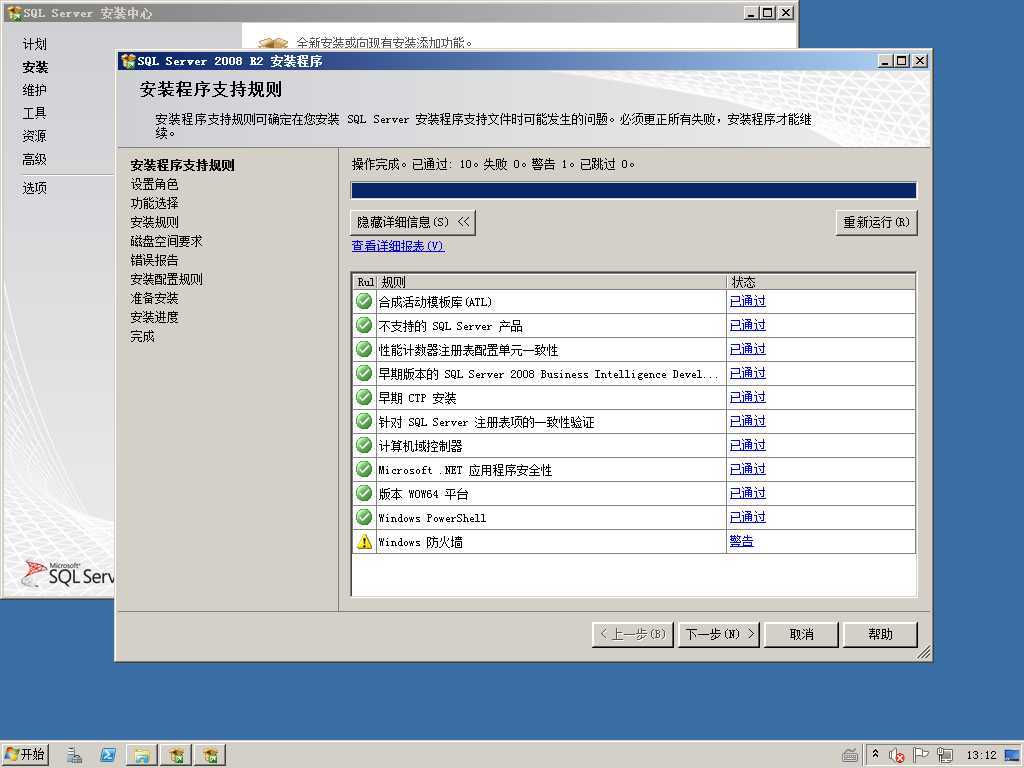Click the Action Center flag tray icon
Image resolution: width=1024 pixels, height=768 pixels.
point(920,755)
